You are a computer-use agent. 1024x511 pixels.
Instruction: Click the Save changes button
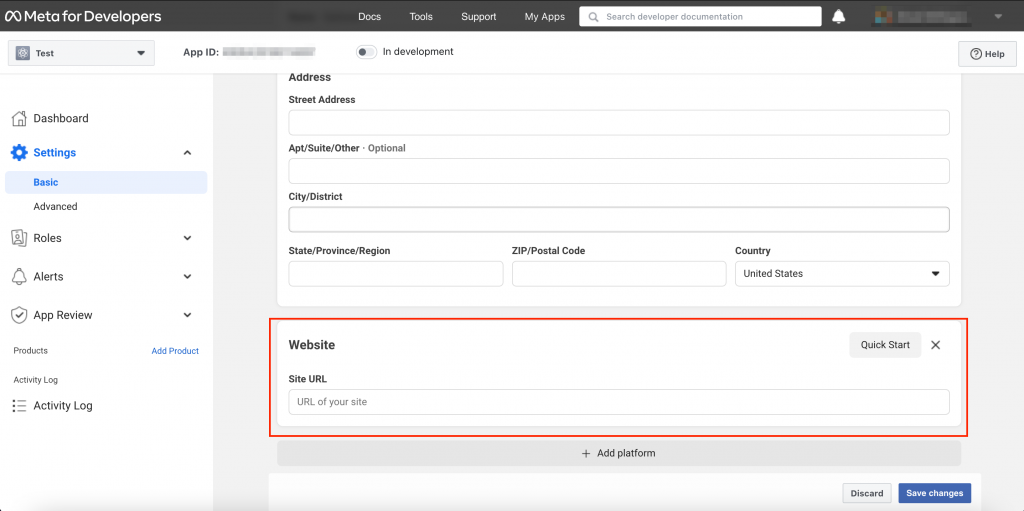(934, 493)
